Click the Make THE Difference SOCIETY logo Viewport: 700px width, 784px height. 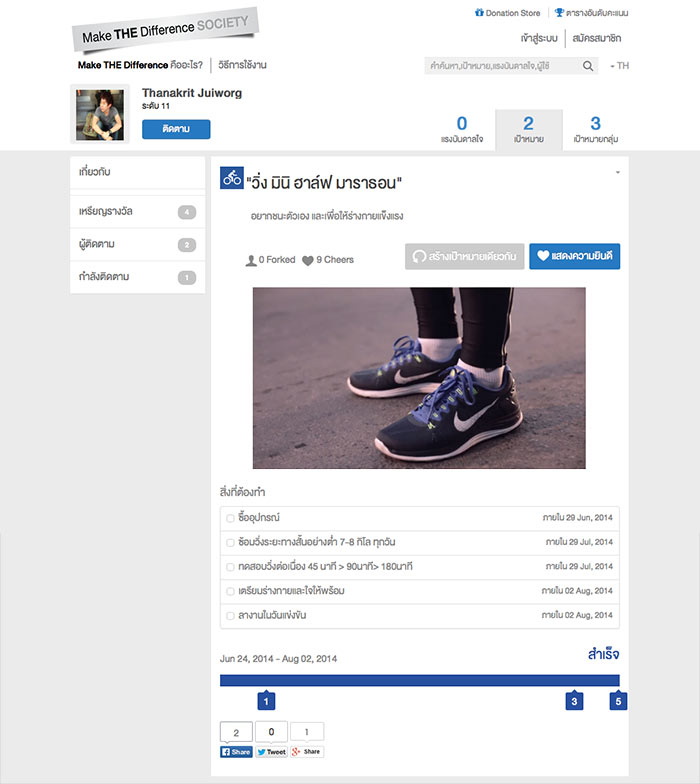click(165, 30)
